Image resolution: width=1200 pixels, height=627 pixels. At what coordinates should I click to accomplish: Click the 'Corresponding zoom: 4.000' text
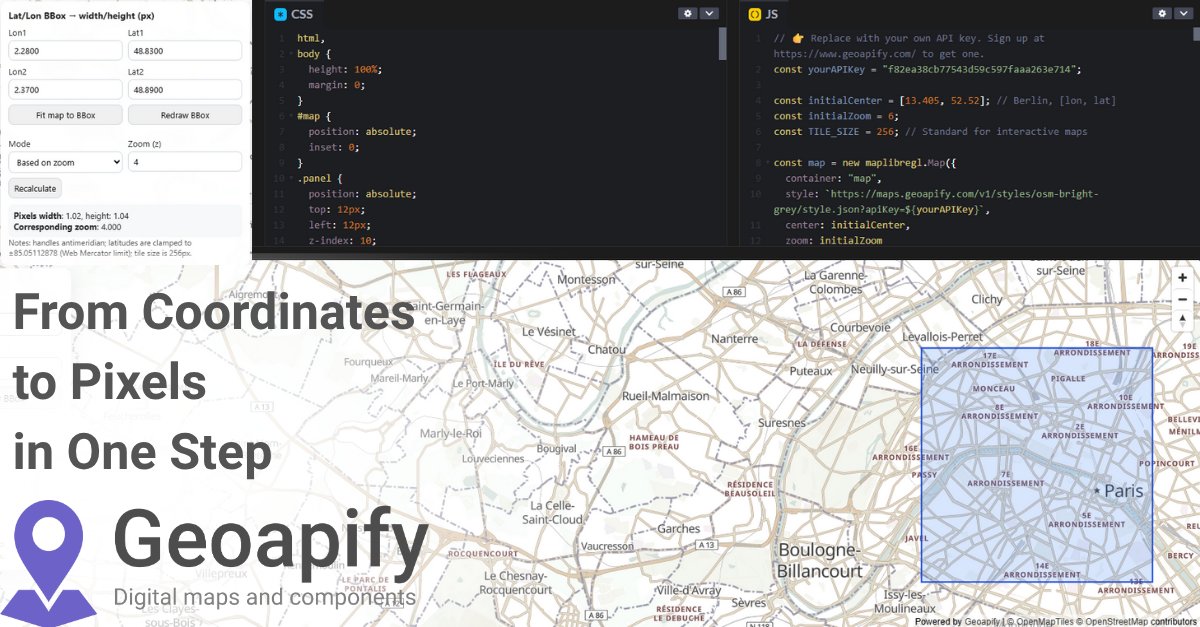67,226
